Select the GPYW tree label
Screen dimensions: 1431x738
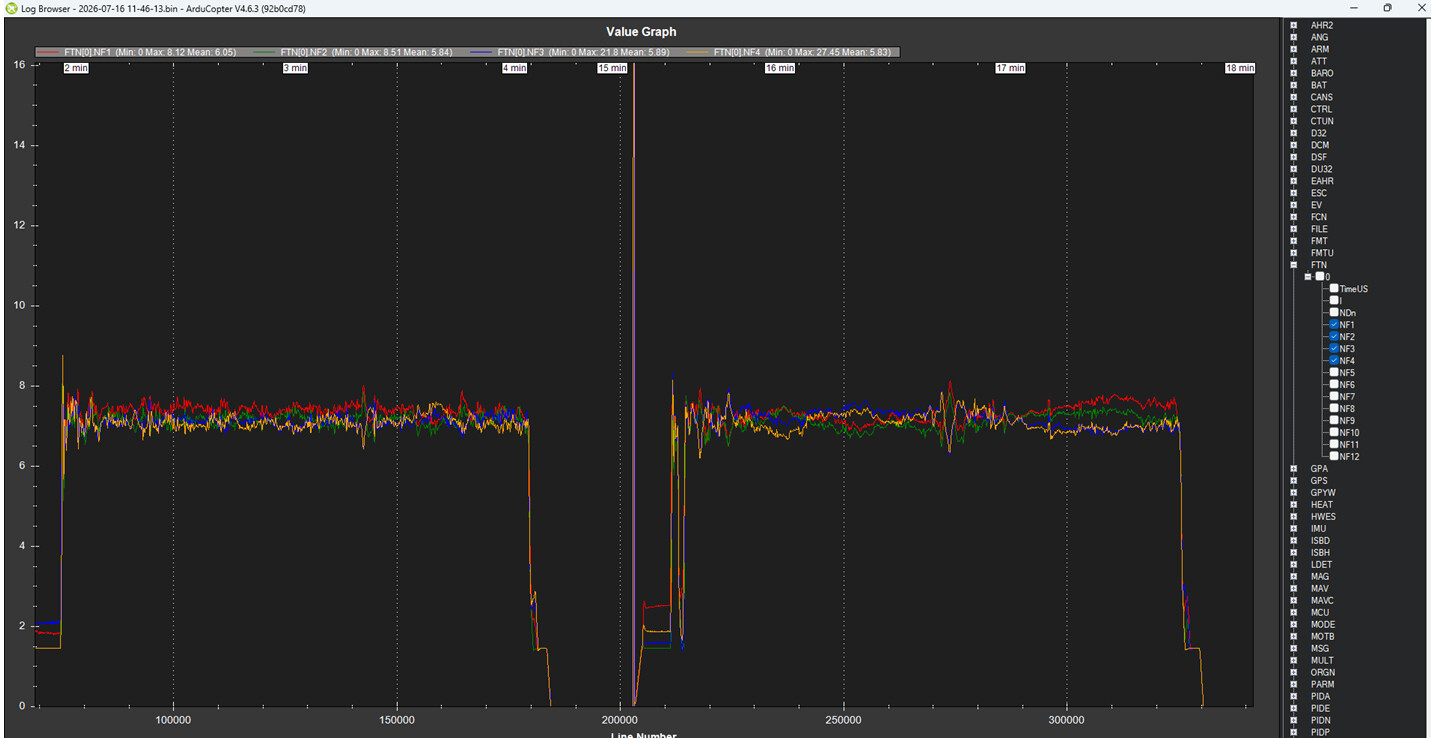1323,493
